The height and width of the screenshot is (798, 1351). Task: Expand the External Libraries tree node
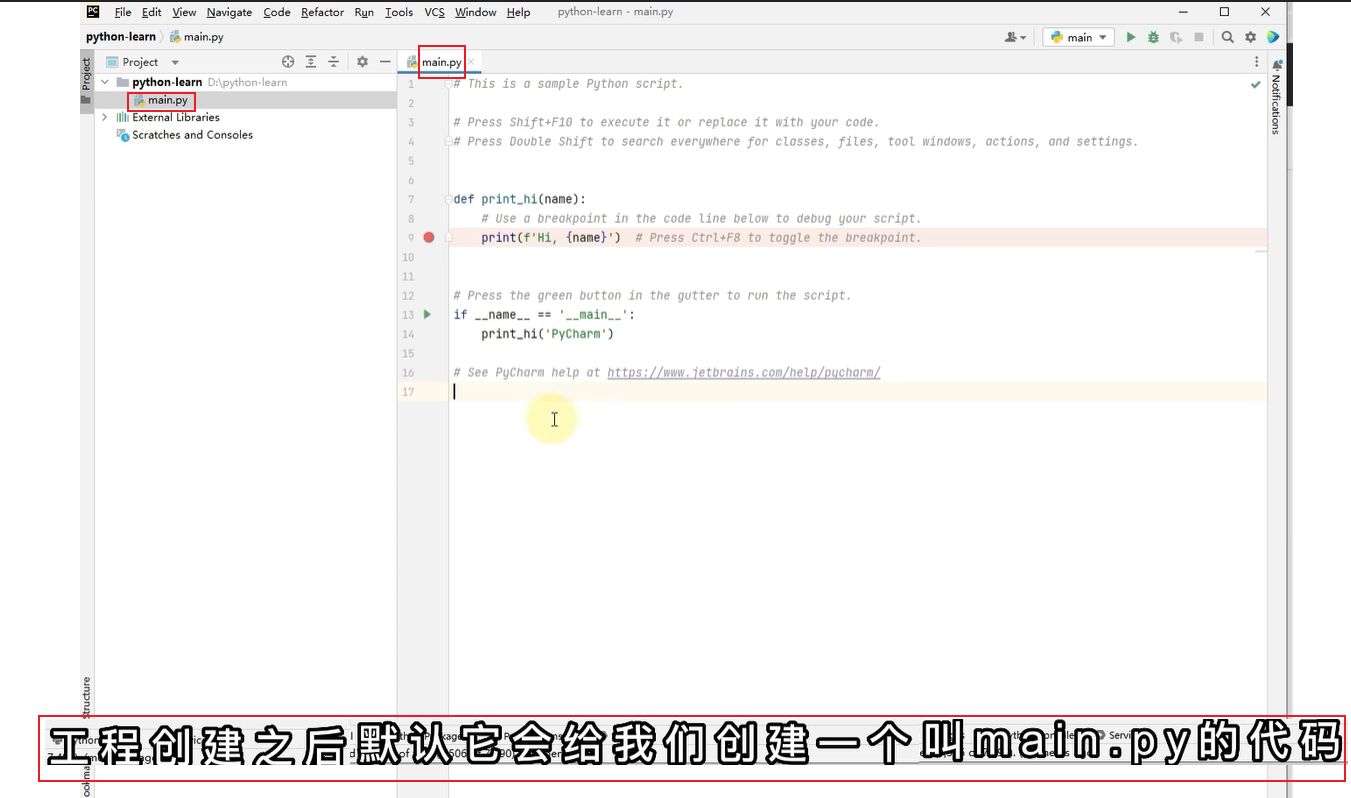pos(105,117)
